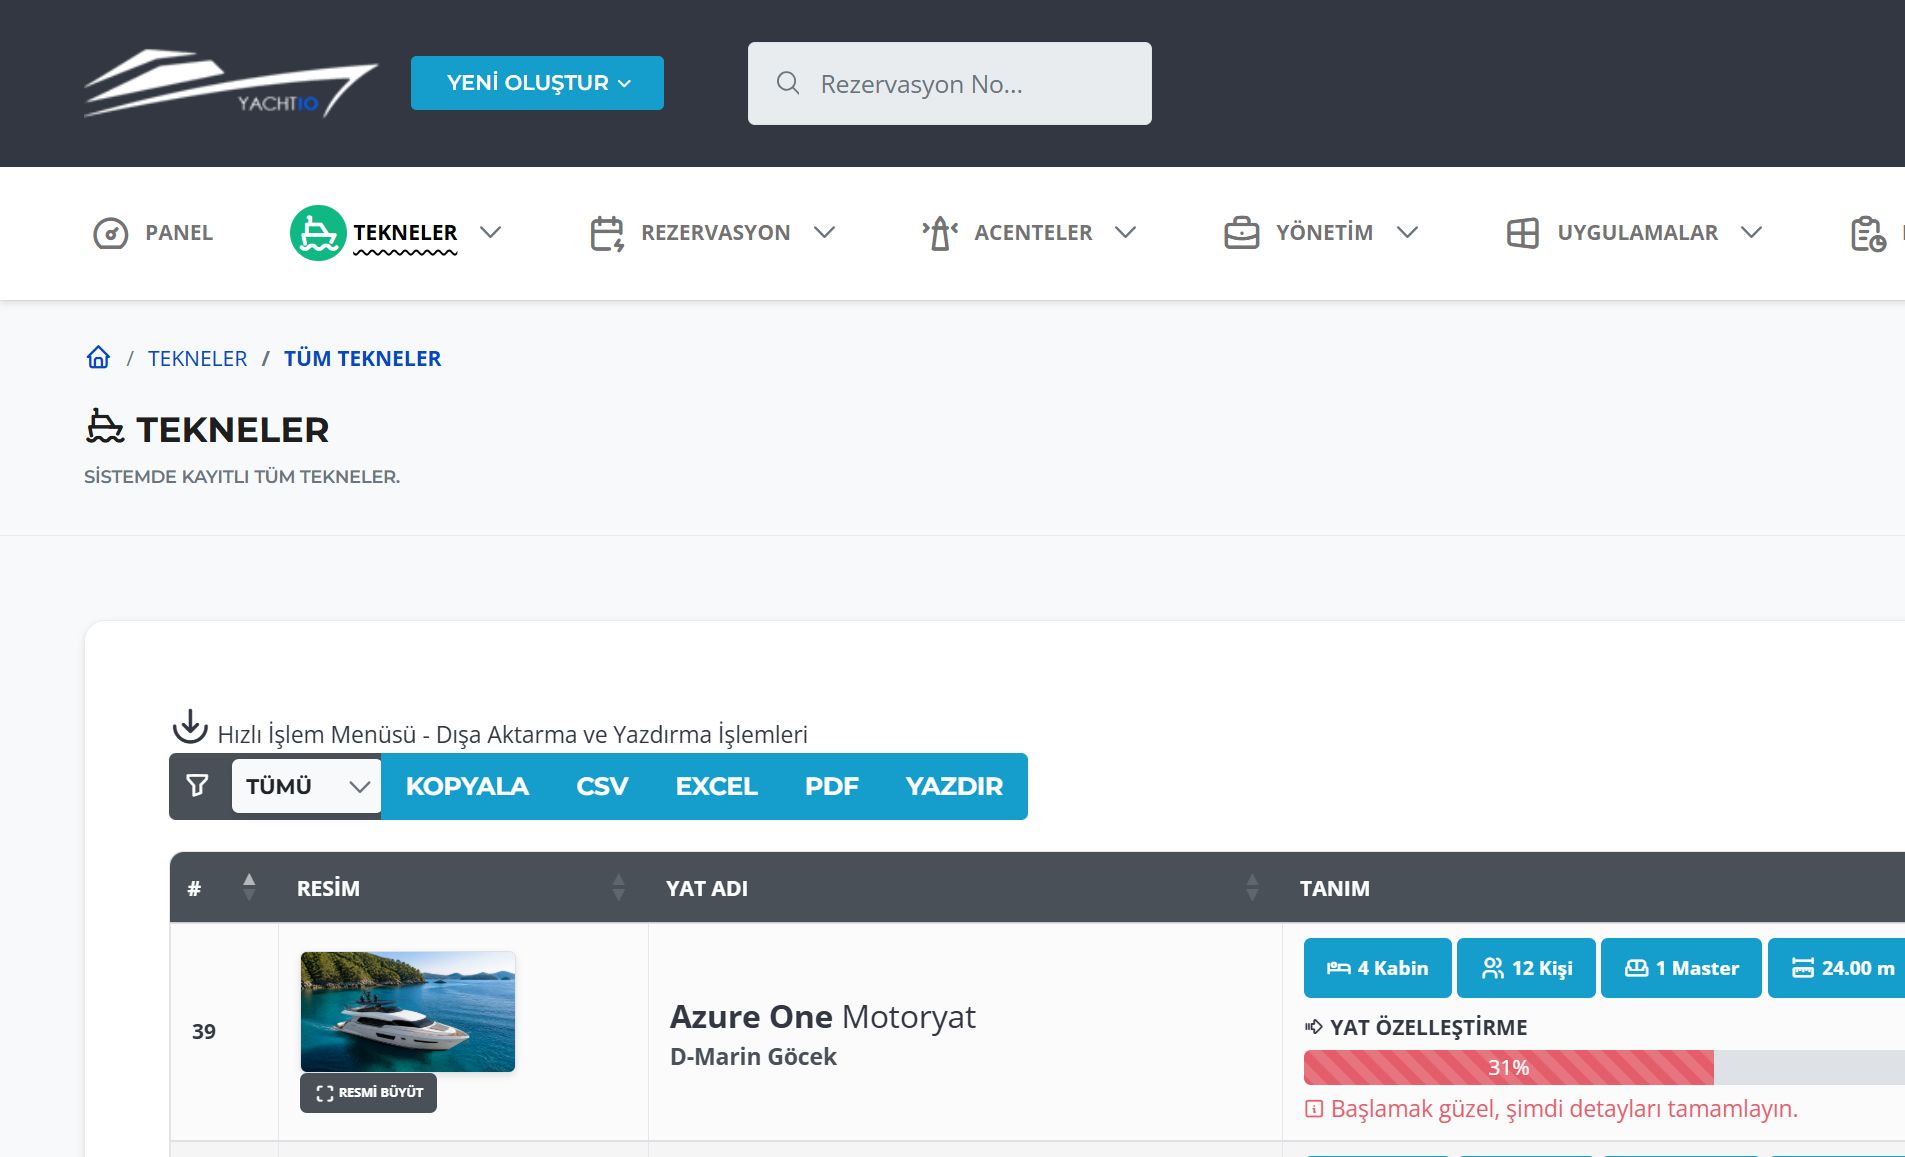Export table as CSV
The image size is (1905, 1157).
(x=602, y=786)
